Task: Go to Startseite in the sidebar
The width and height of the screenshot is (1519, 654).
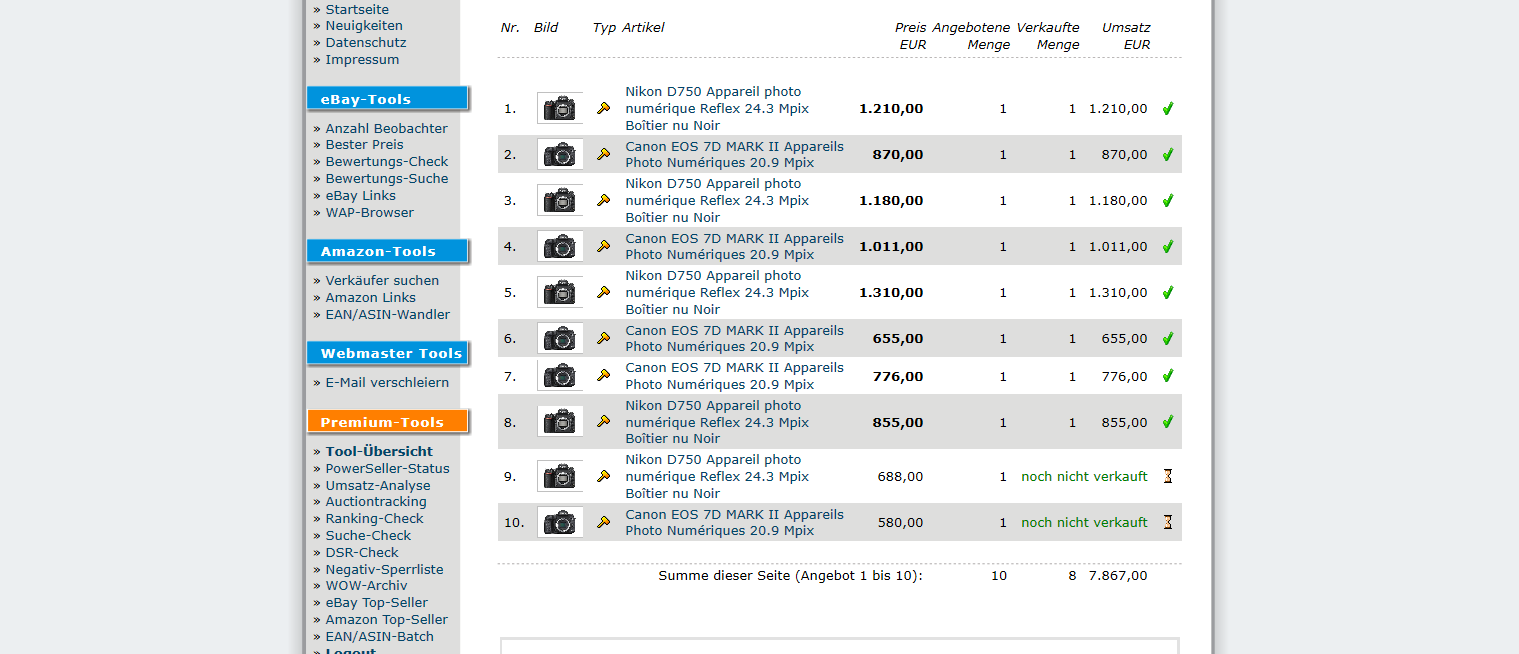Action: coord(357,9)
